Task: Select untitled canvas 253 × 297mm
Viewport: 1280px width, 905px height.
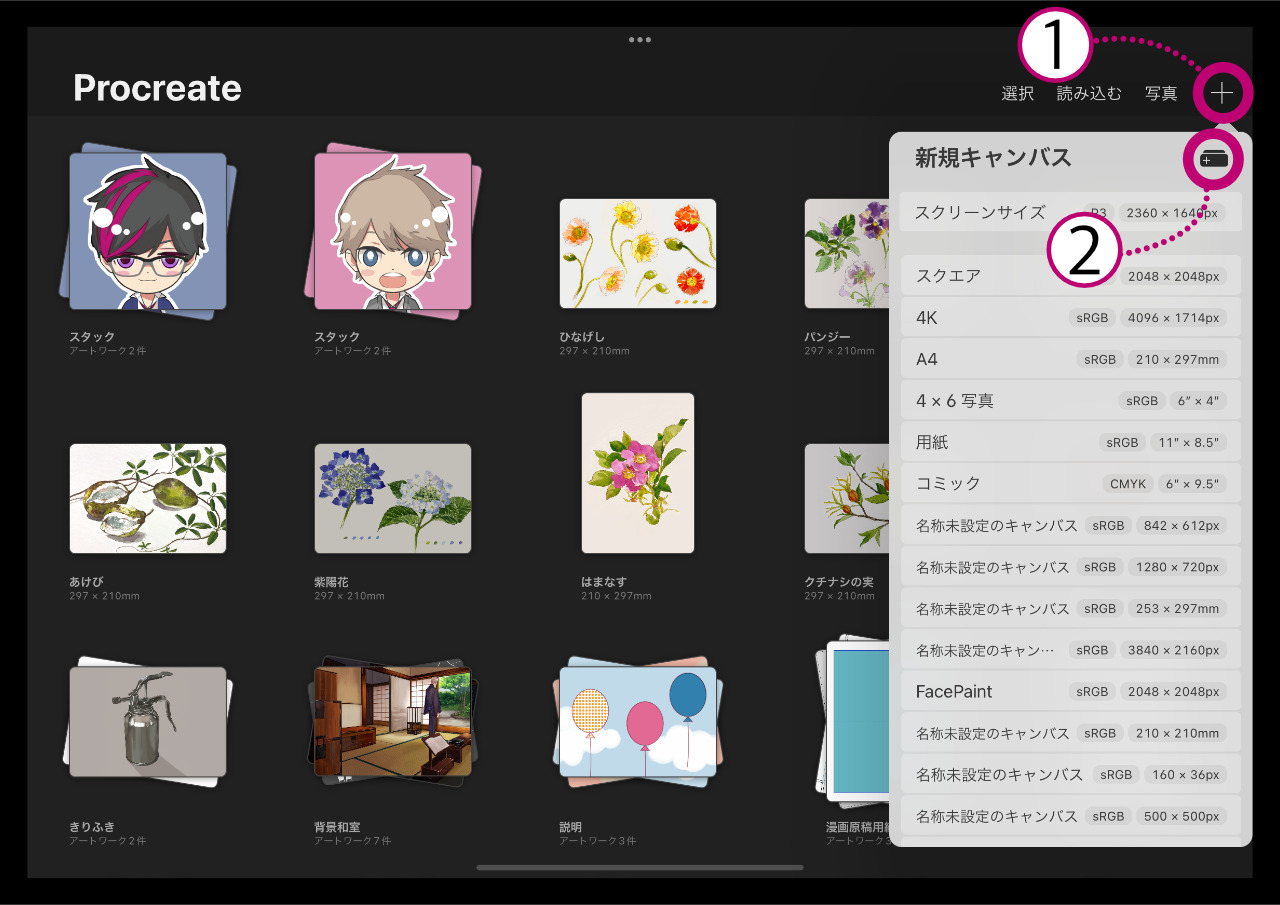Action: pos(1071,608)
